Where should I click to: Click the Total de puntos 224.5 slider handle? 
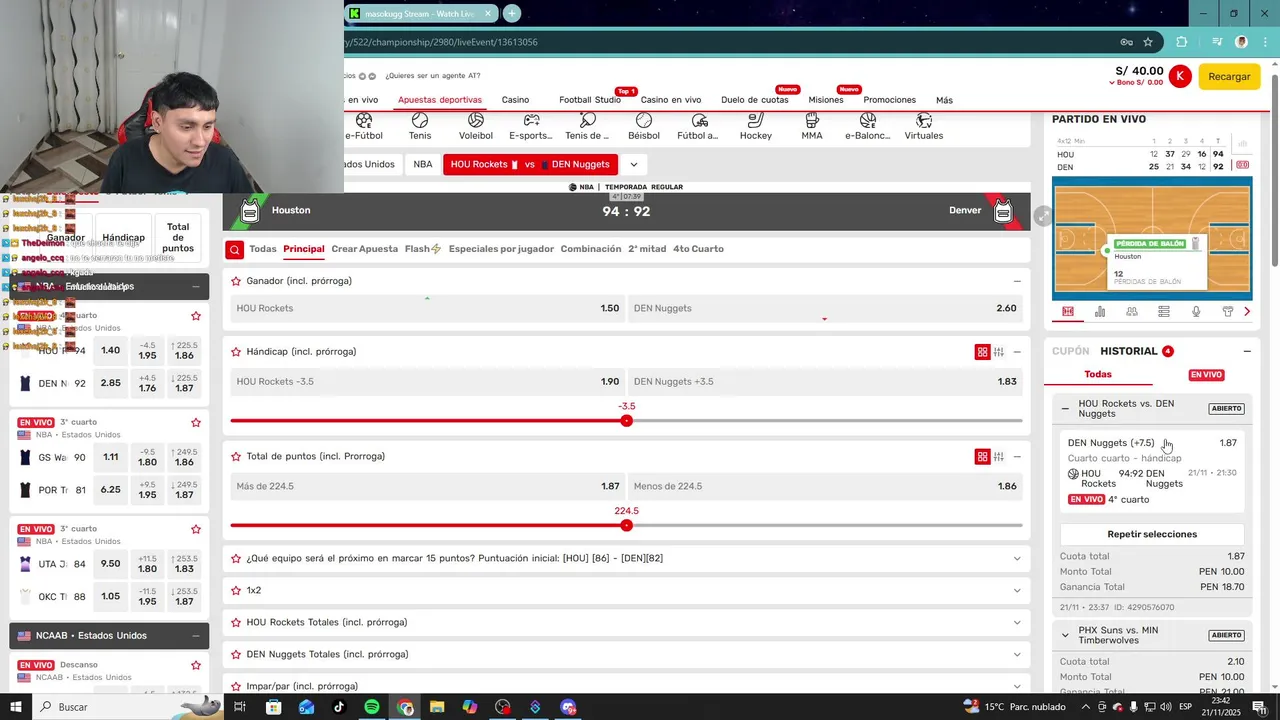627,526
